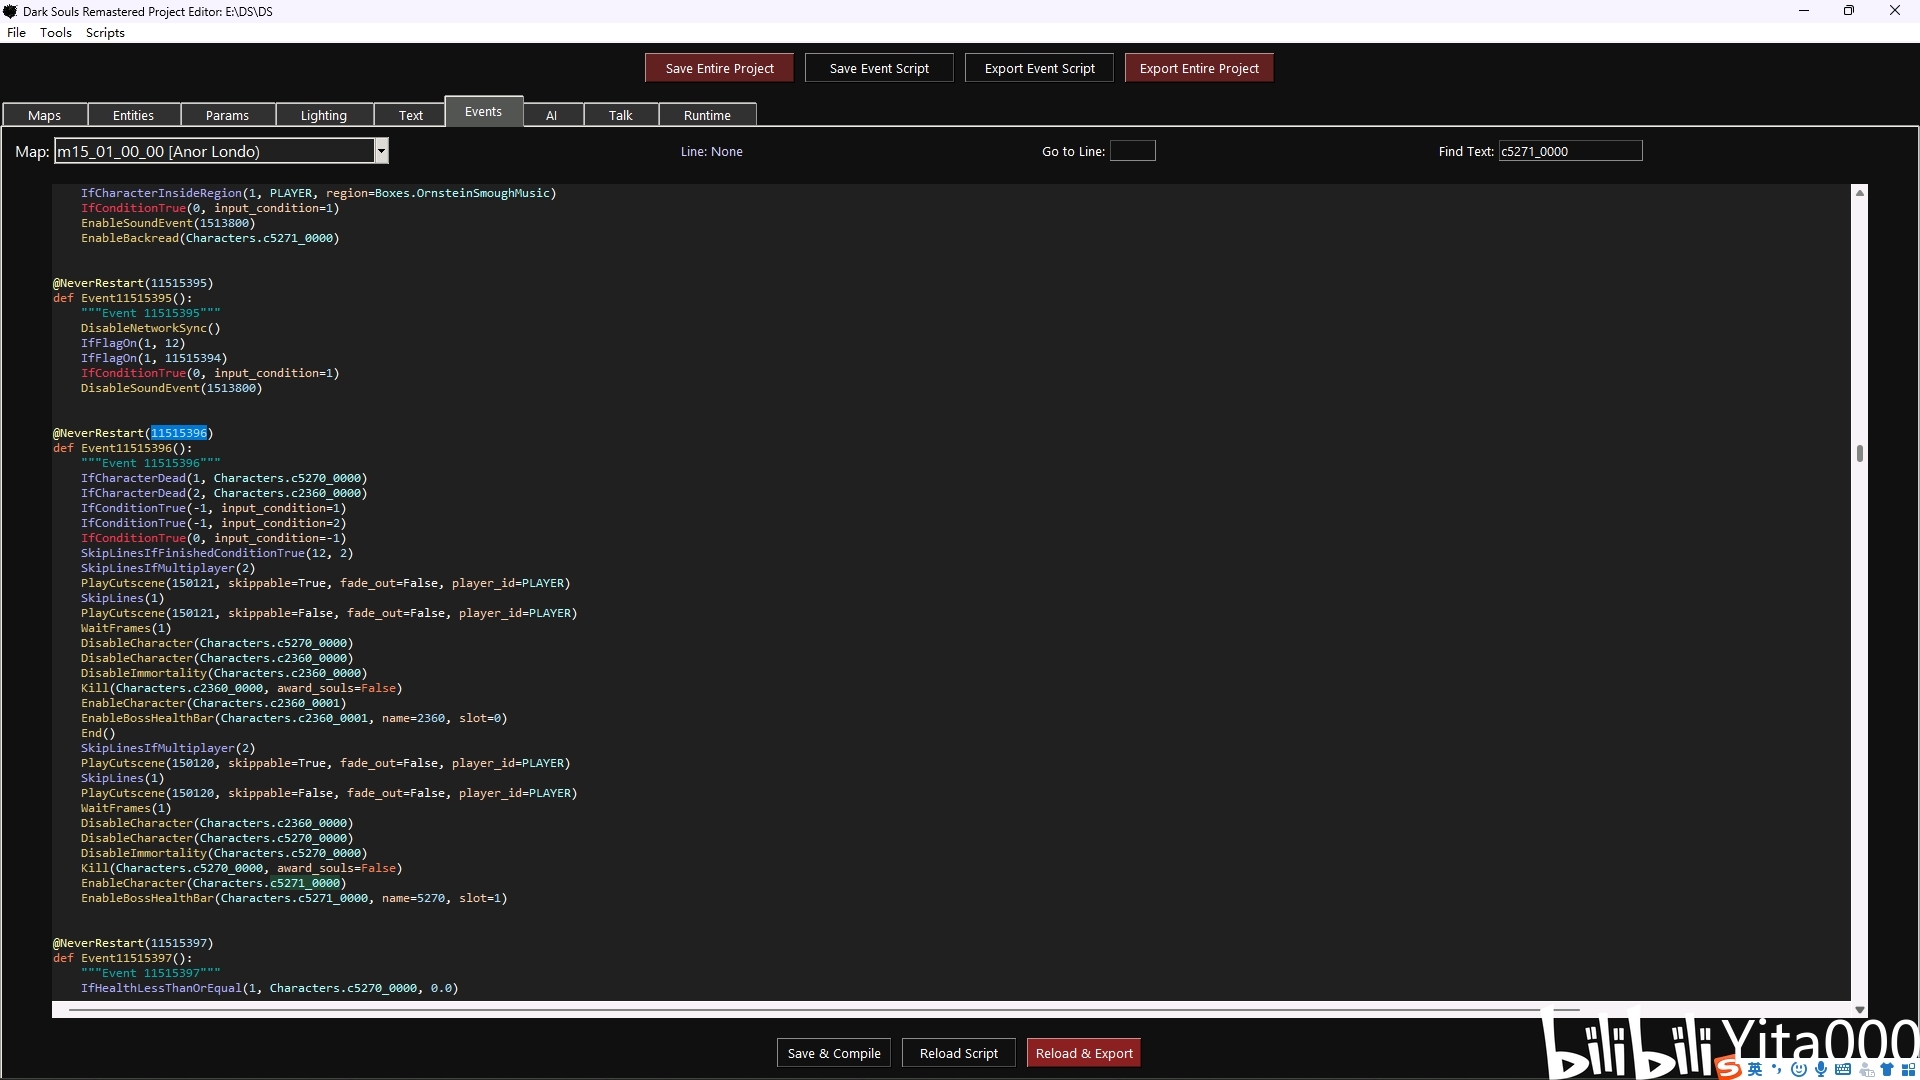Click the Sogou emoji smiley icon
This screenshot has width=1920, height=1080.
pyautogui.click(x=1799, y=1069)
